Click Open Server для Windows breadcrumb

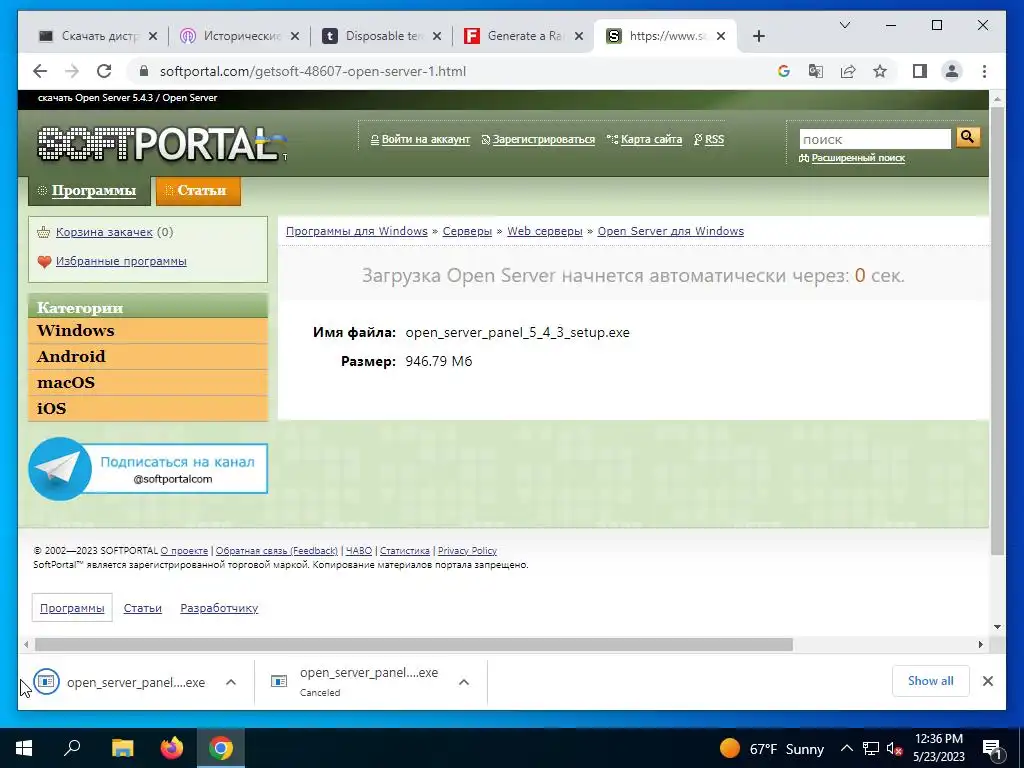(671, 231)
